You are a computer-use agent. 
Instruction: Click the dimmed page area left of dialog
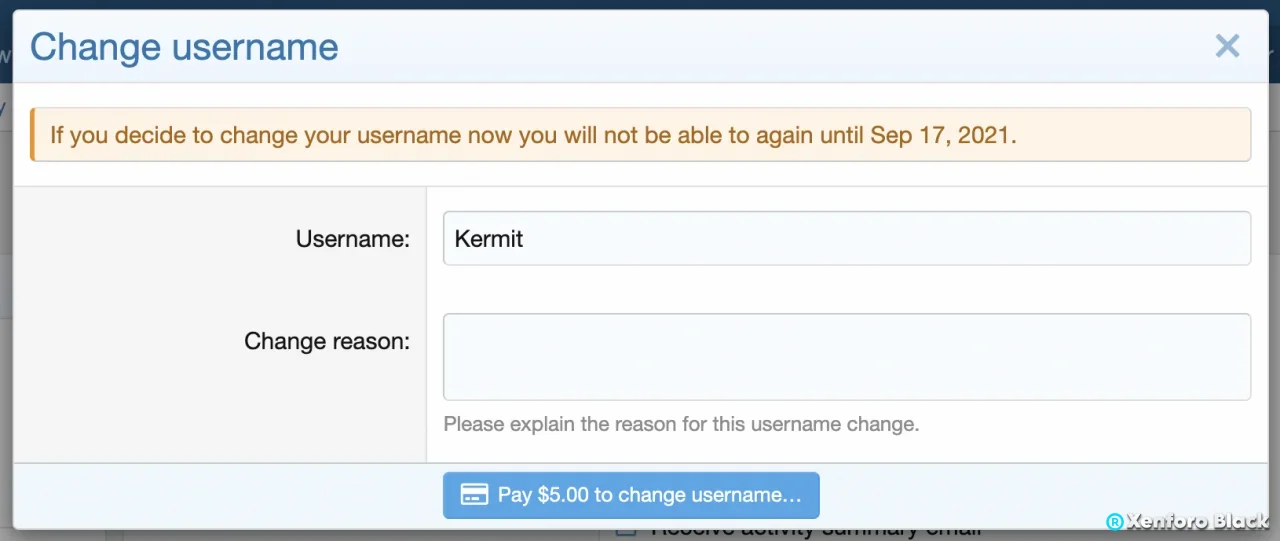[6, 300]
